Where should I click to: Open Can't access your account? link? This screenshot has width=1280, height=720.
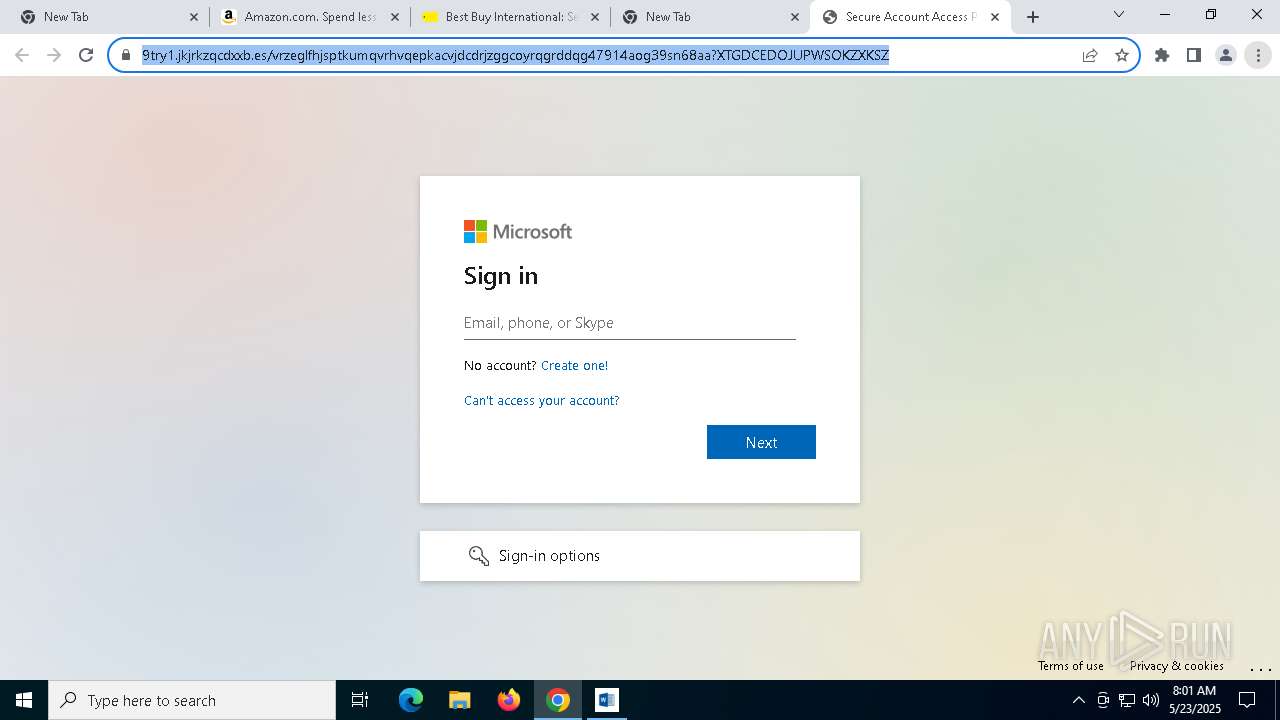tap(541, 401)
